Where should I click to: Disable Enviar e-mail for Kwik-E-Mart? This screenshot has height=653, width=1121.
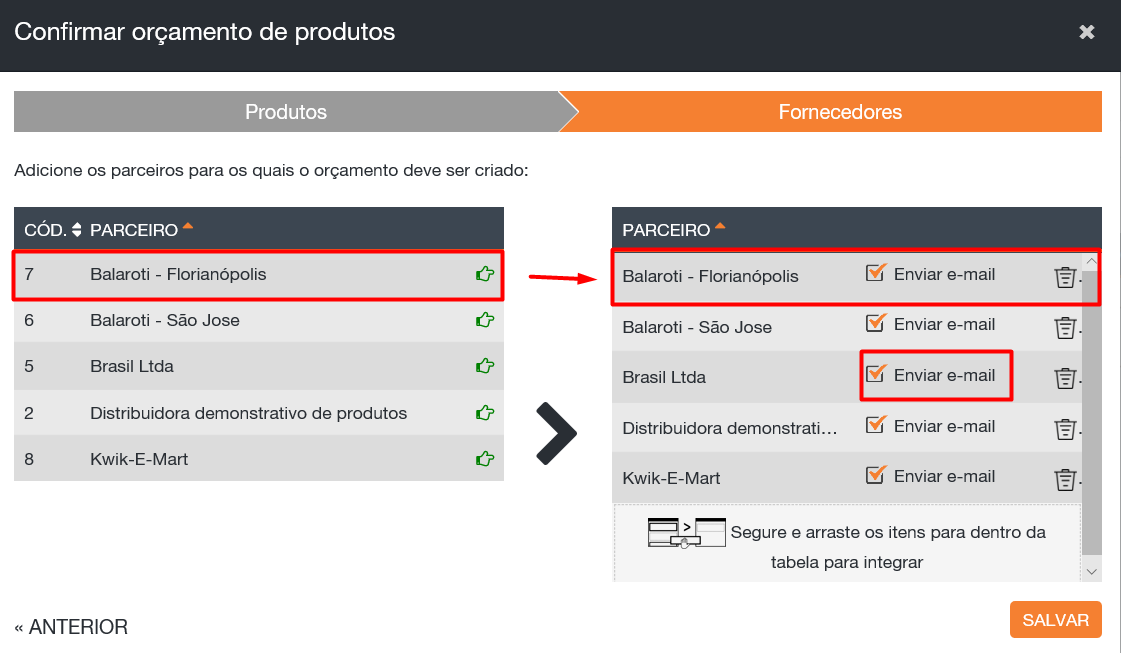coord(876,475)
